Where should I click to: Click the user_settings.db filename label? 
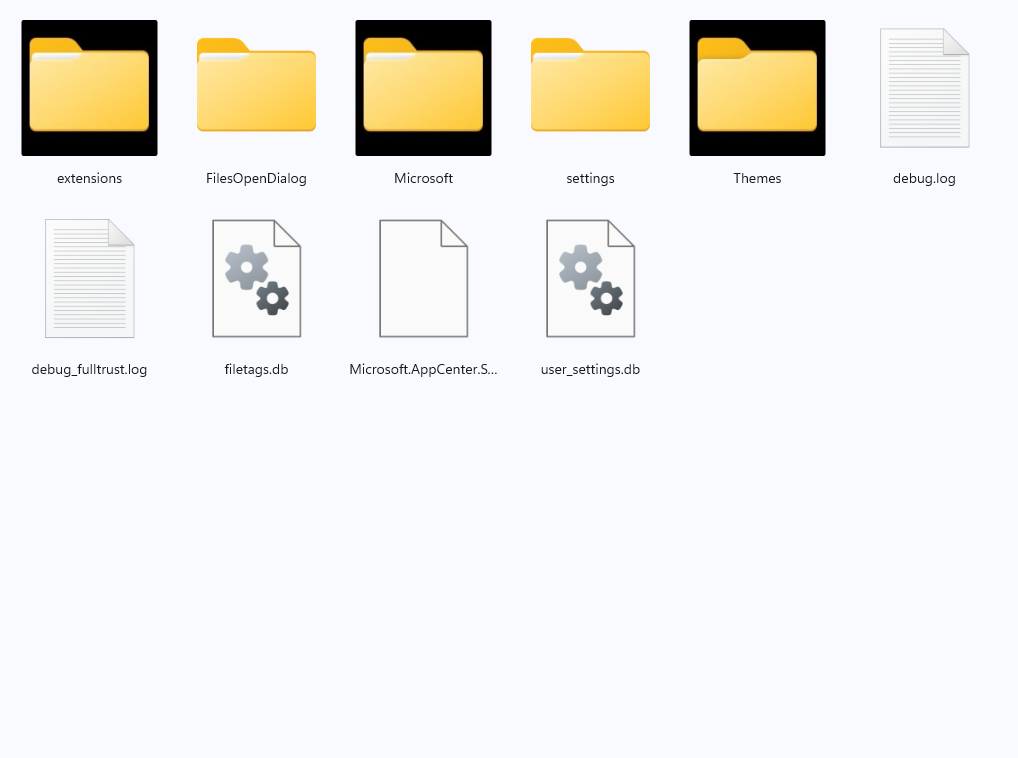590,369
